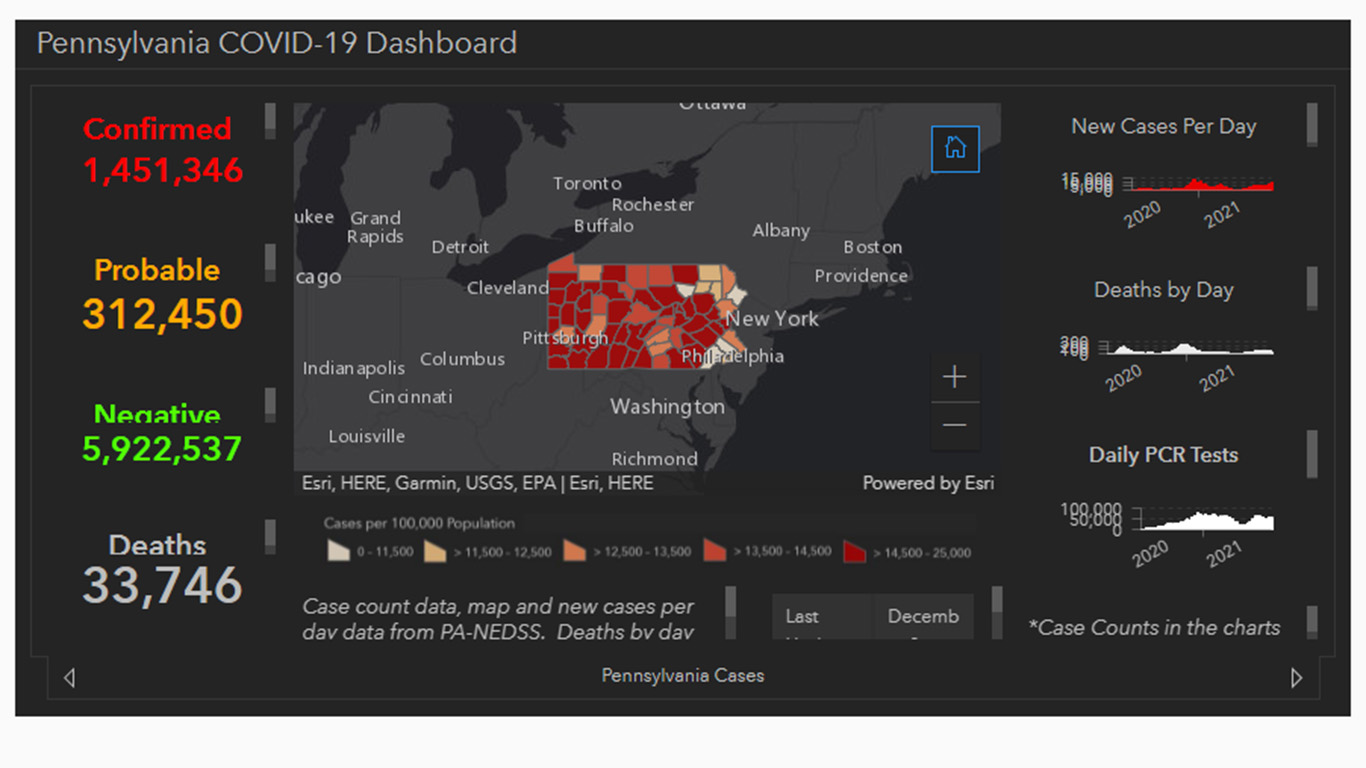Click the home default extent icon on map
The image size is (1366, 768).
point(955,148)
